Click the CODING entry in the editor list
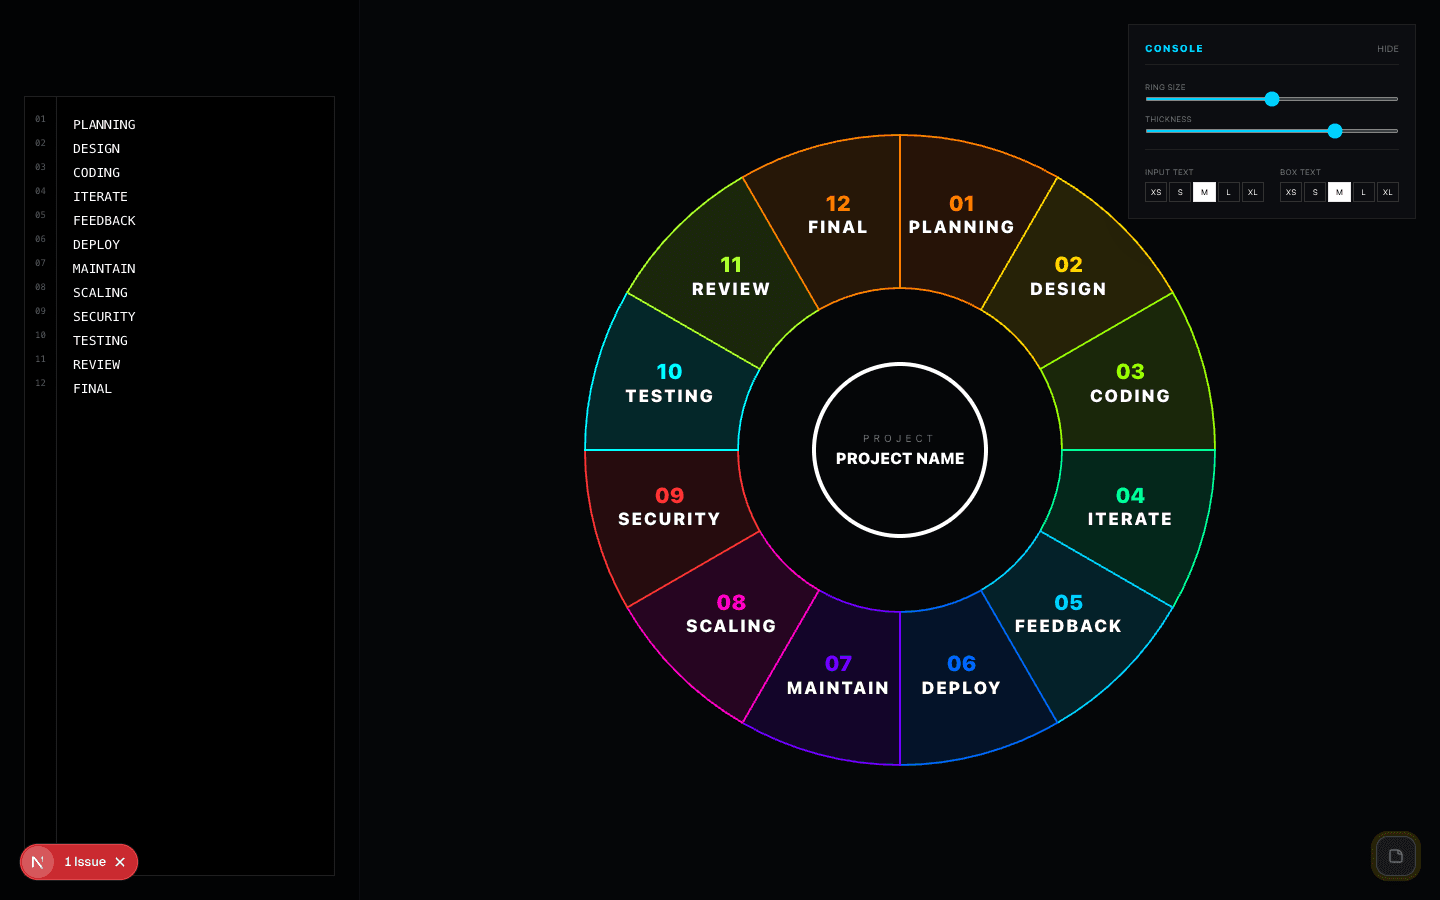Screen dimensions: 1440x900 tap(96, 172)
